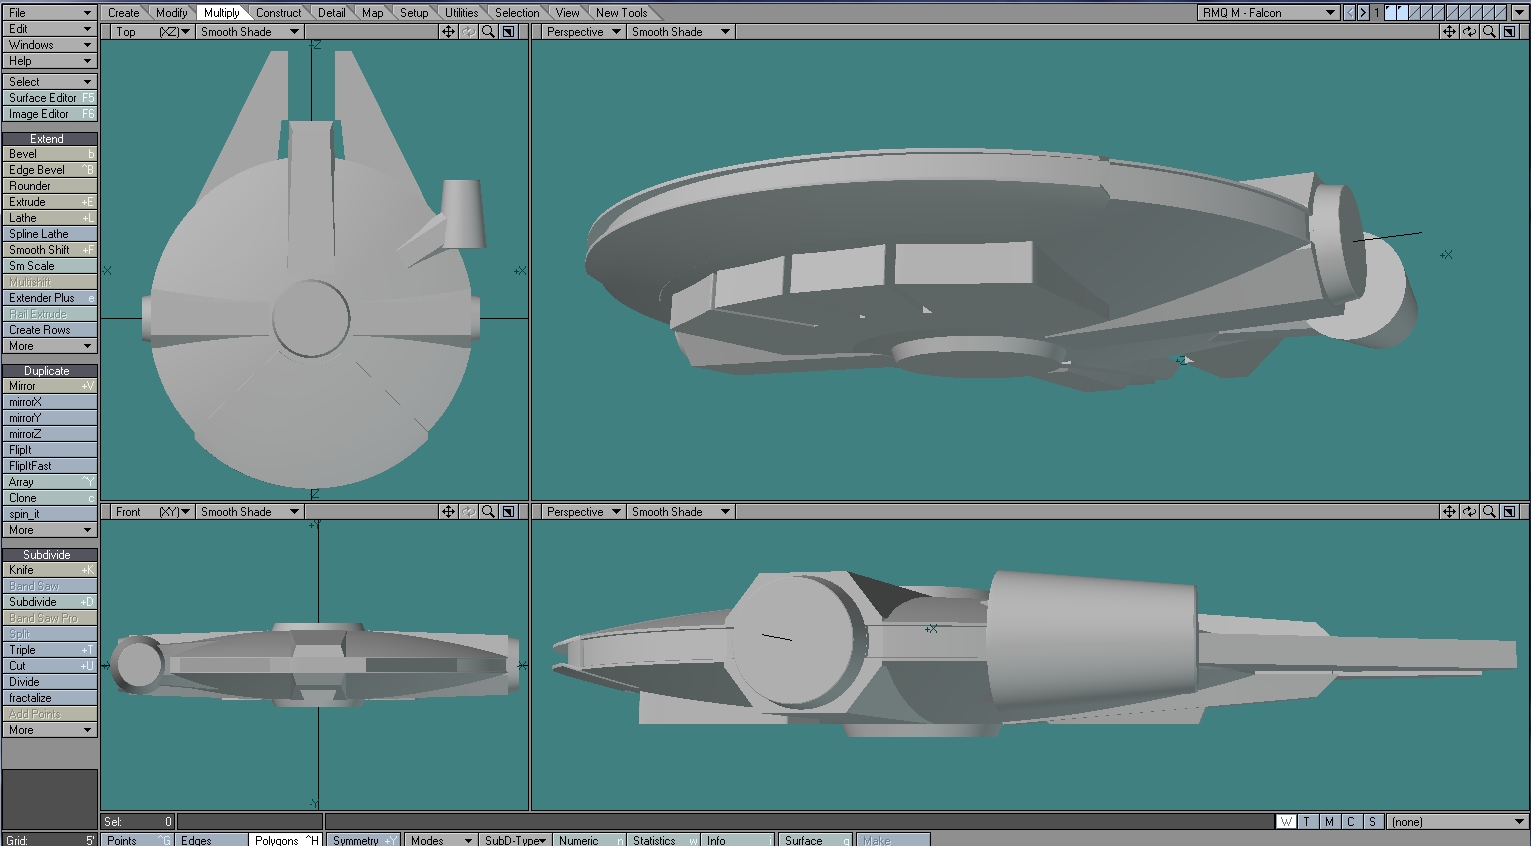Open the Statistics panel
The image size is (1531, 846).
point(665,840)
